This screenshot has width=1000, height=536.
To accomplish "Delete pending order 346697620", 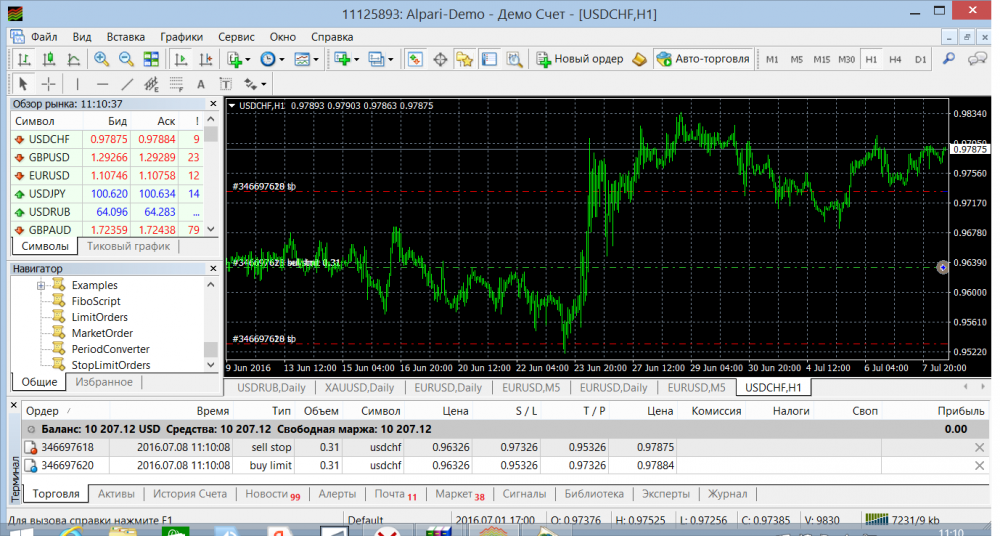I will click(x=979, y=466).
